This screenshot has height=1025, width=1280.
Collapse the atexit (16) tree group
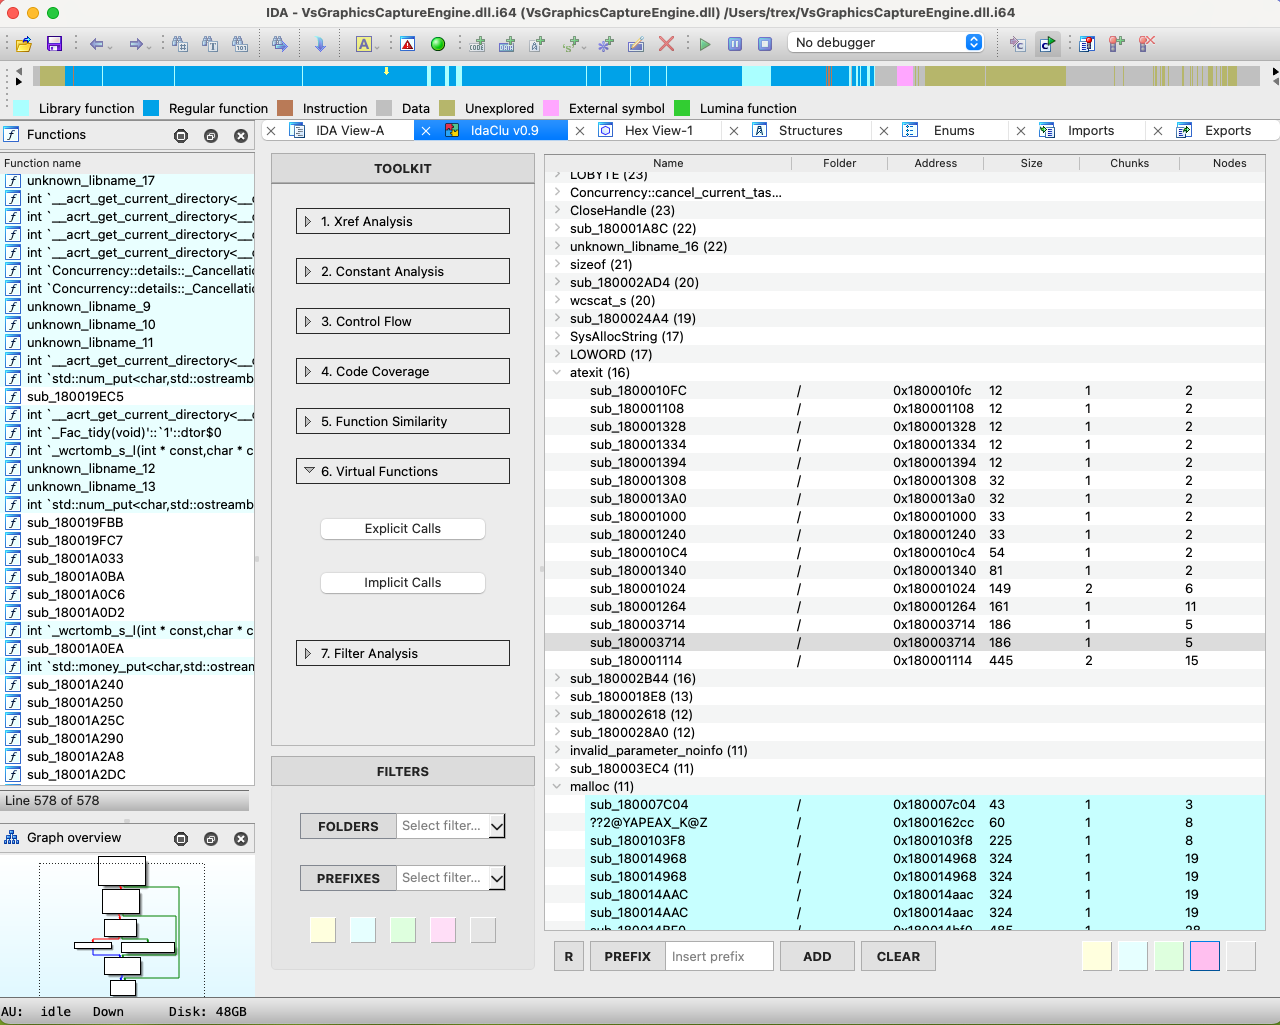click(x=557, y=373)
